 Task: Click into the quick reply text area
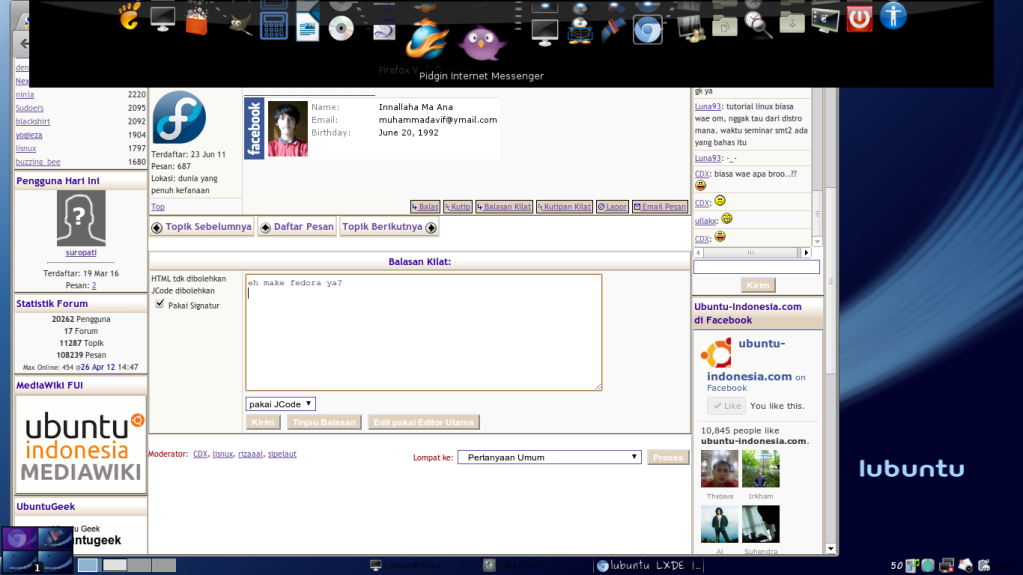(423, 332)
